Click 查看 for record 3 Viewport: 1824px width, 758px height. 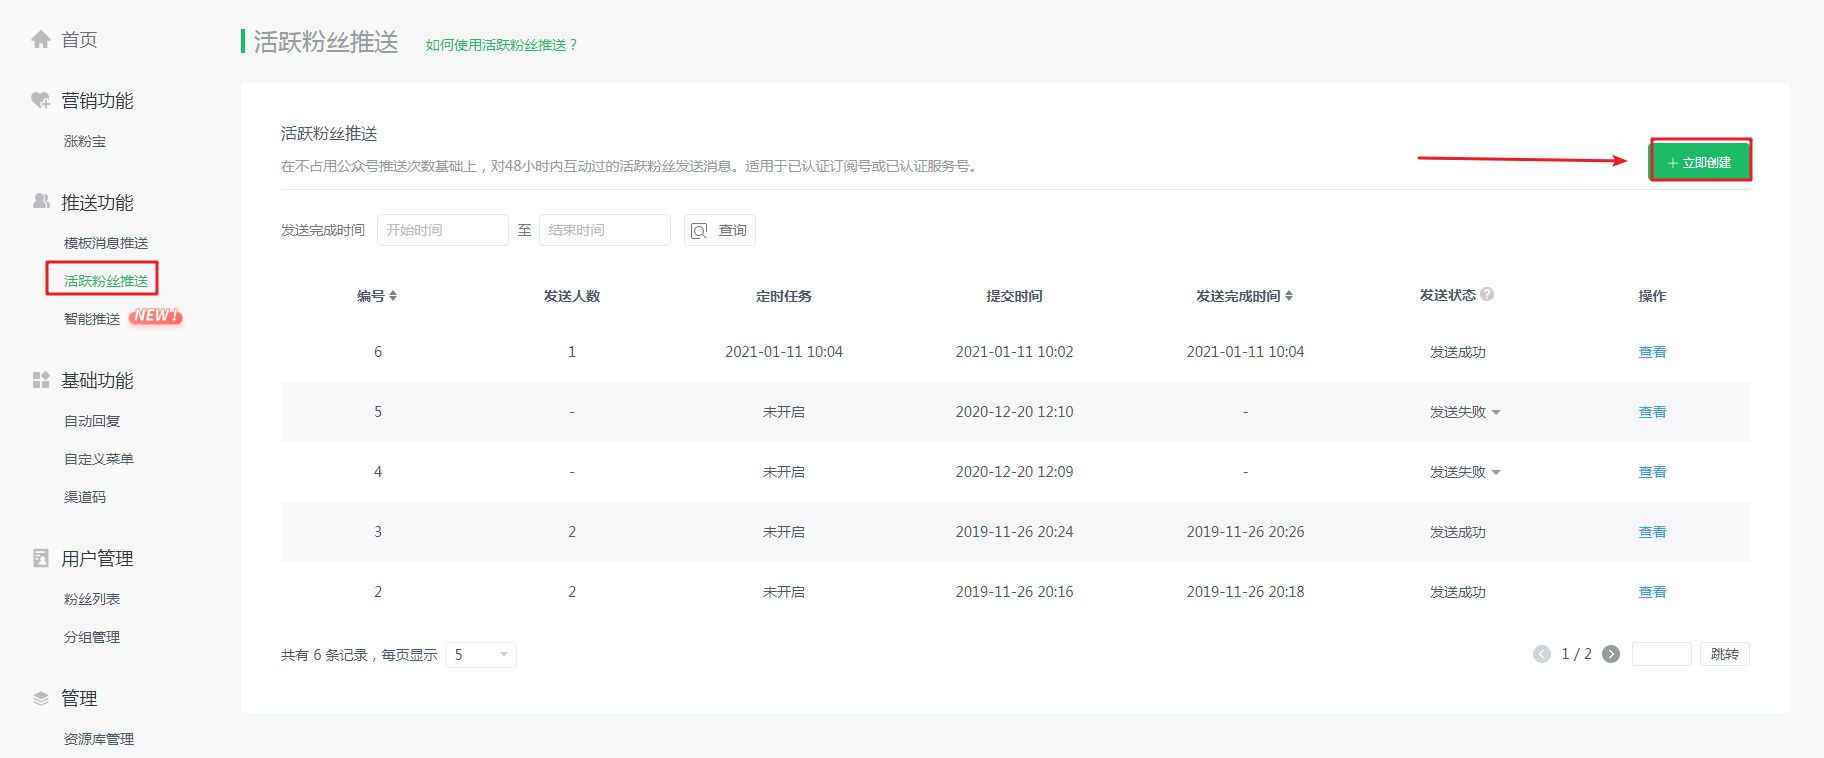coord(1652,532)
